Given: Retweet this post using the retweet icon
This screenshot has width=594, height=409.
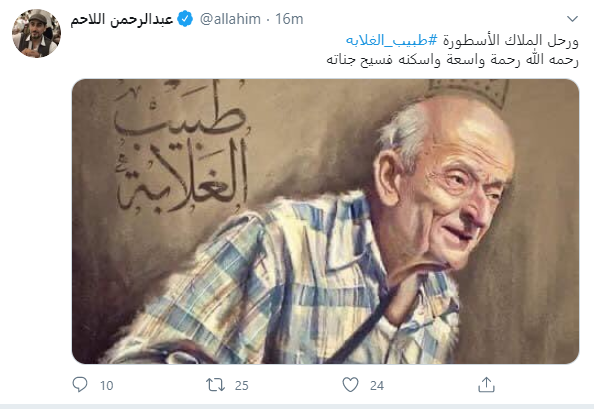Looking at the screenshot, I should [x=216, y=385].
